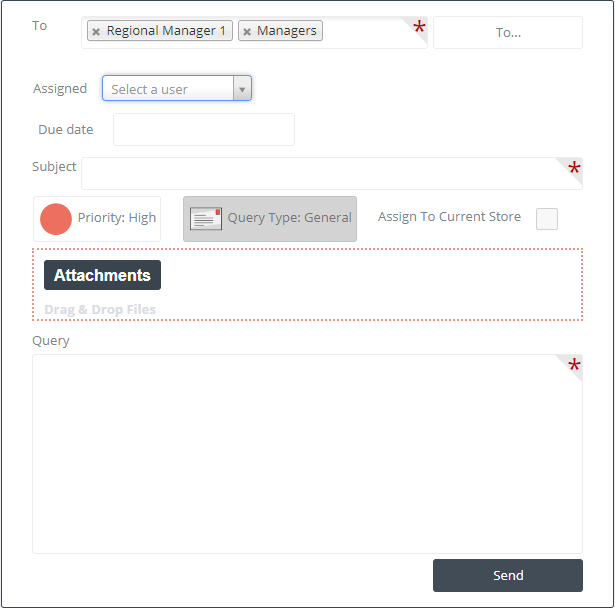
Task: Tick the Assign To Current Store checkbox
Action: coord(547,218)
